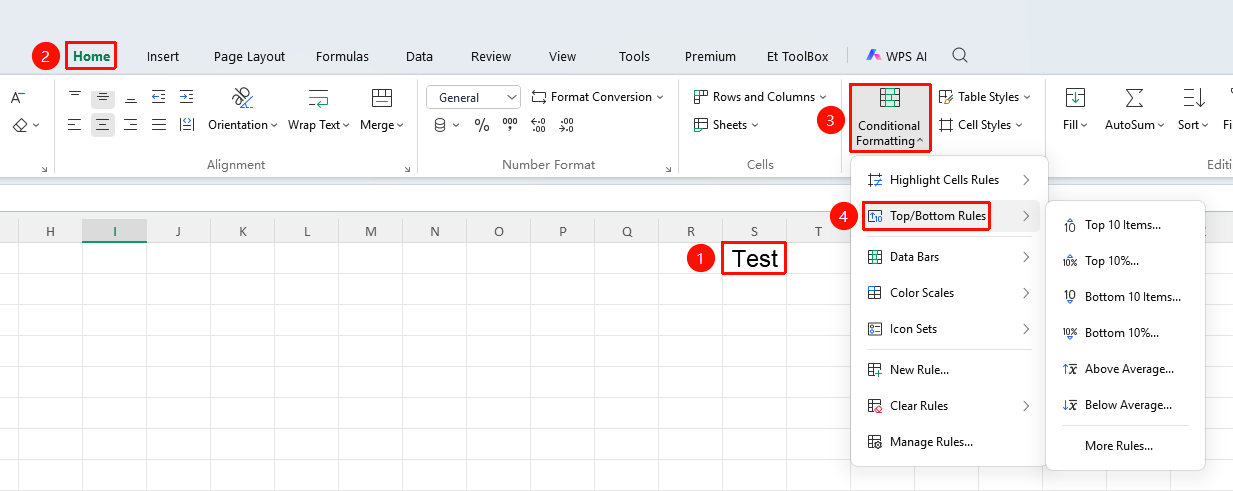Open the Sheets dropdown
The height and width of the screenshot is (491, 1233).
[726, 125]
